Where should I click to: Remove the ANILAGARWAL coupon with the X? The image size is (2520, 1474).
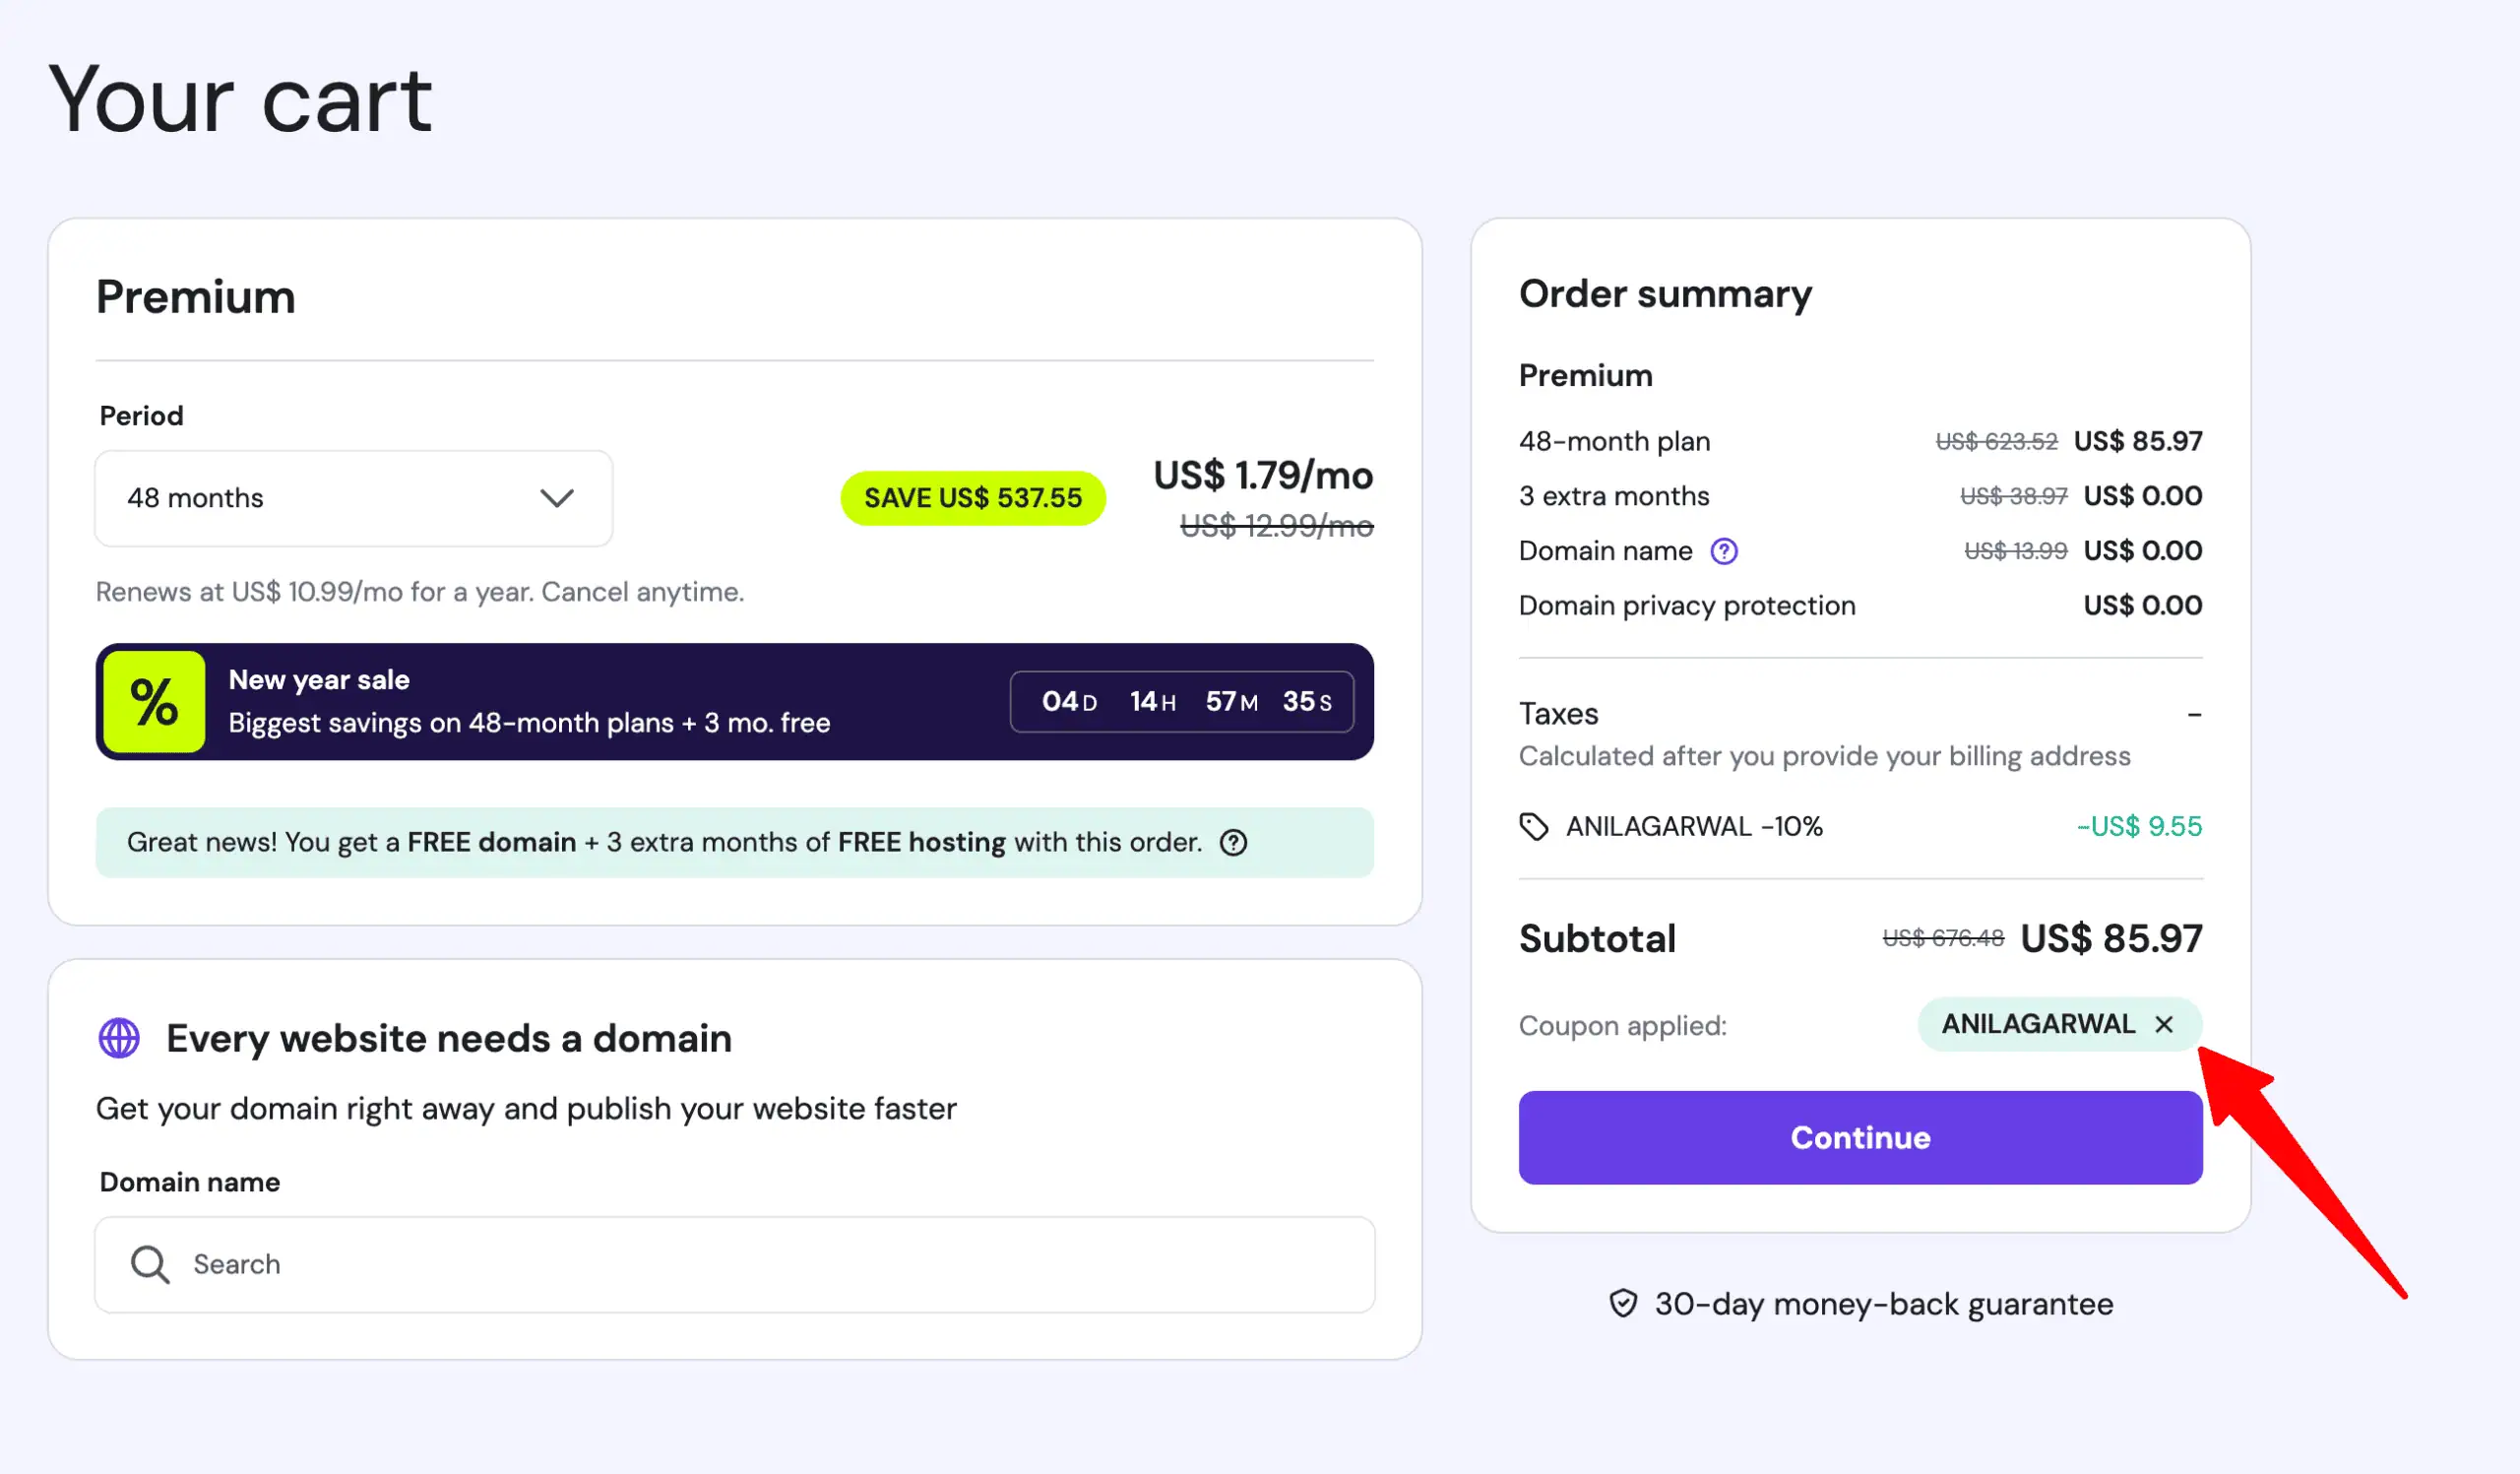click(x=2165, y=1024)
